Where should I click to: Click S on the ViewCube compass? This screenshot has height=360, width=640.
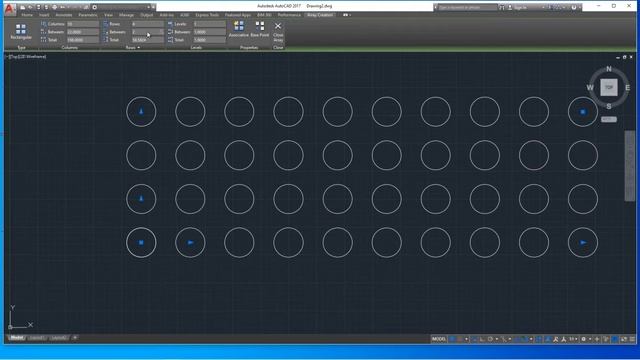[609, 106]
